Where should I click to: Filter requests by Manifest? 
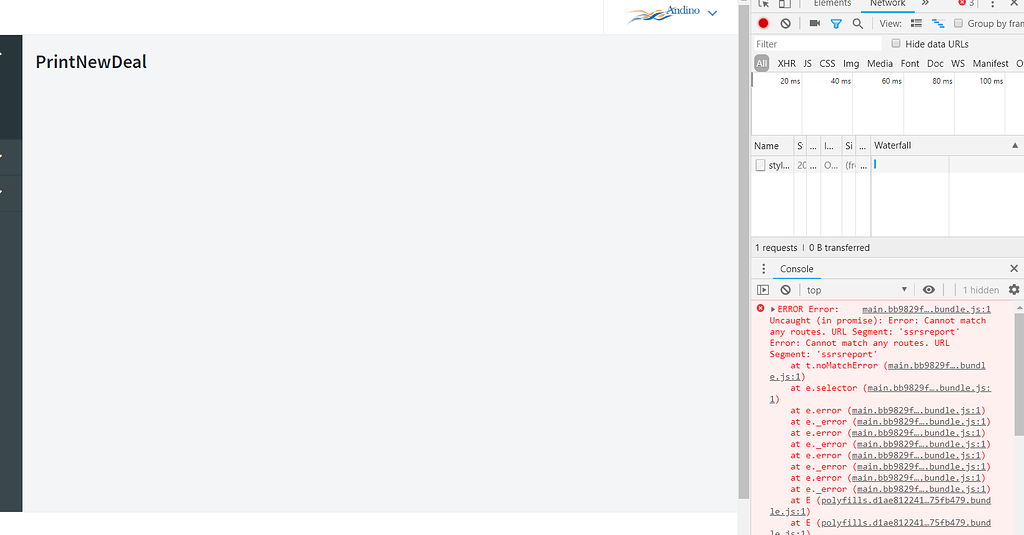coord(991,63)
